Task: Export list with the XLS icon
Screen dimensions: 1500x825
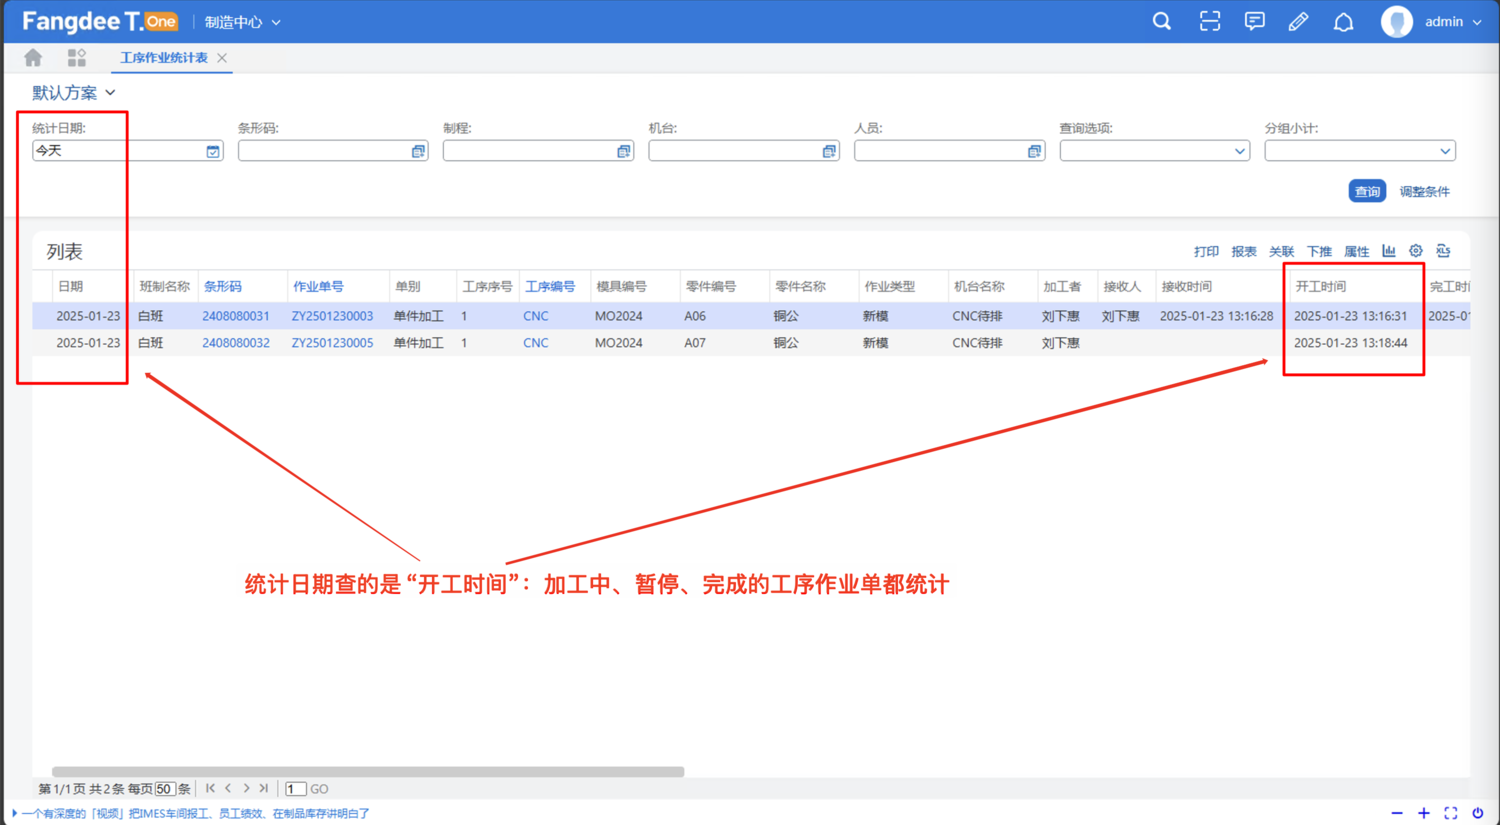Action: click(1443, 251)
